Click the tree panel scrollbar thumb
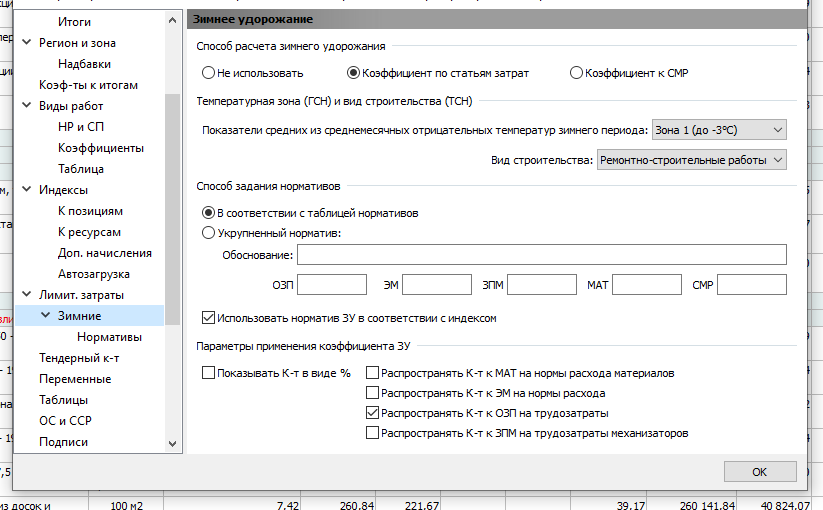 click(172, 209)
